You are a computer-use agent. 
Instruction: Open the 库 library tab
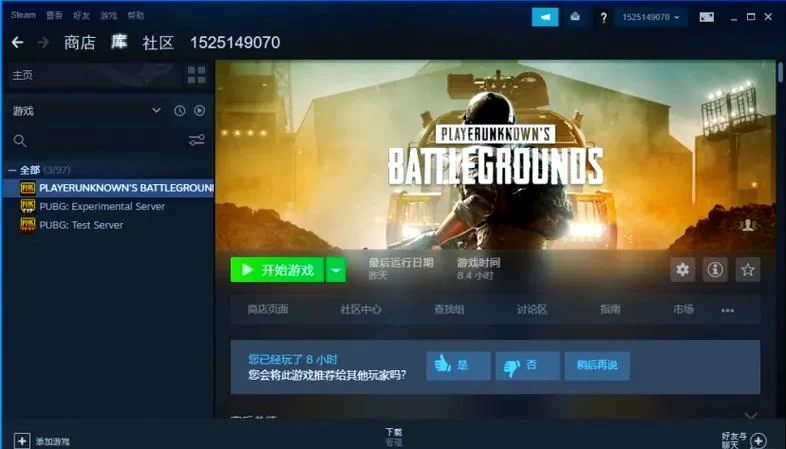pyautogui.click(x=119, y=42)
